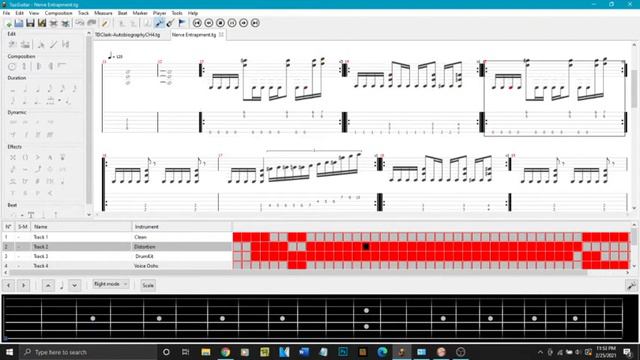
Task: Click the Scale button
Action: (148, 285)
